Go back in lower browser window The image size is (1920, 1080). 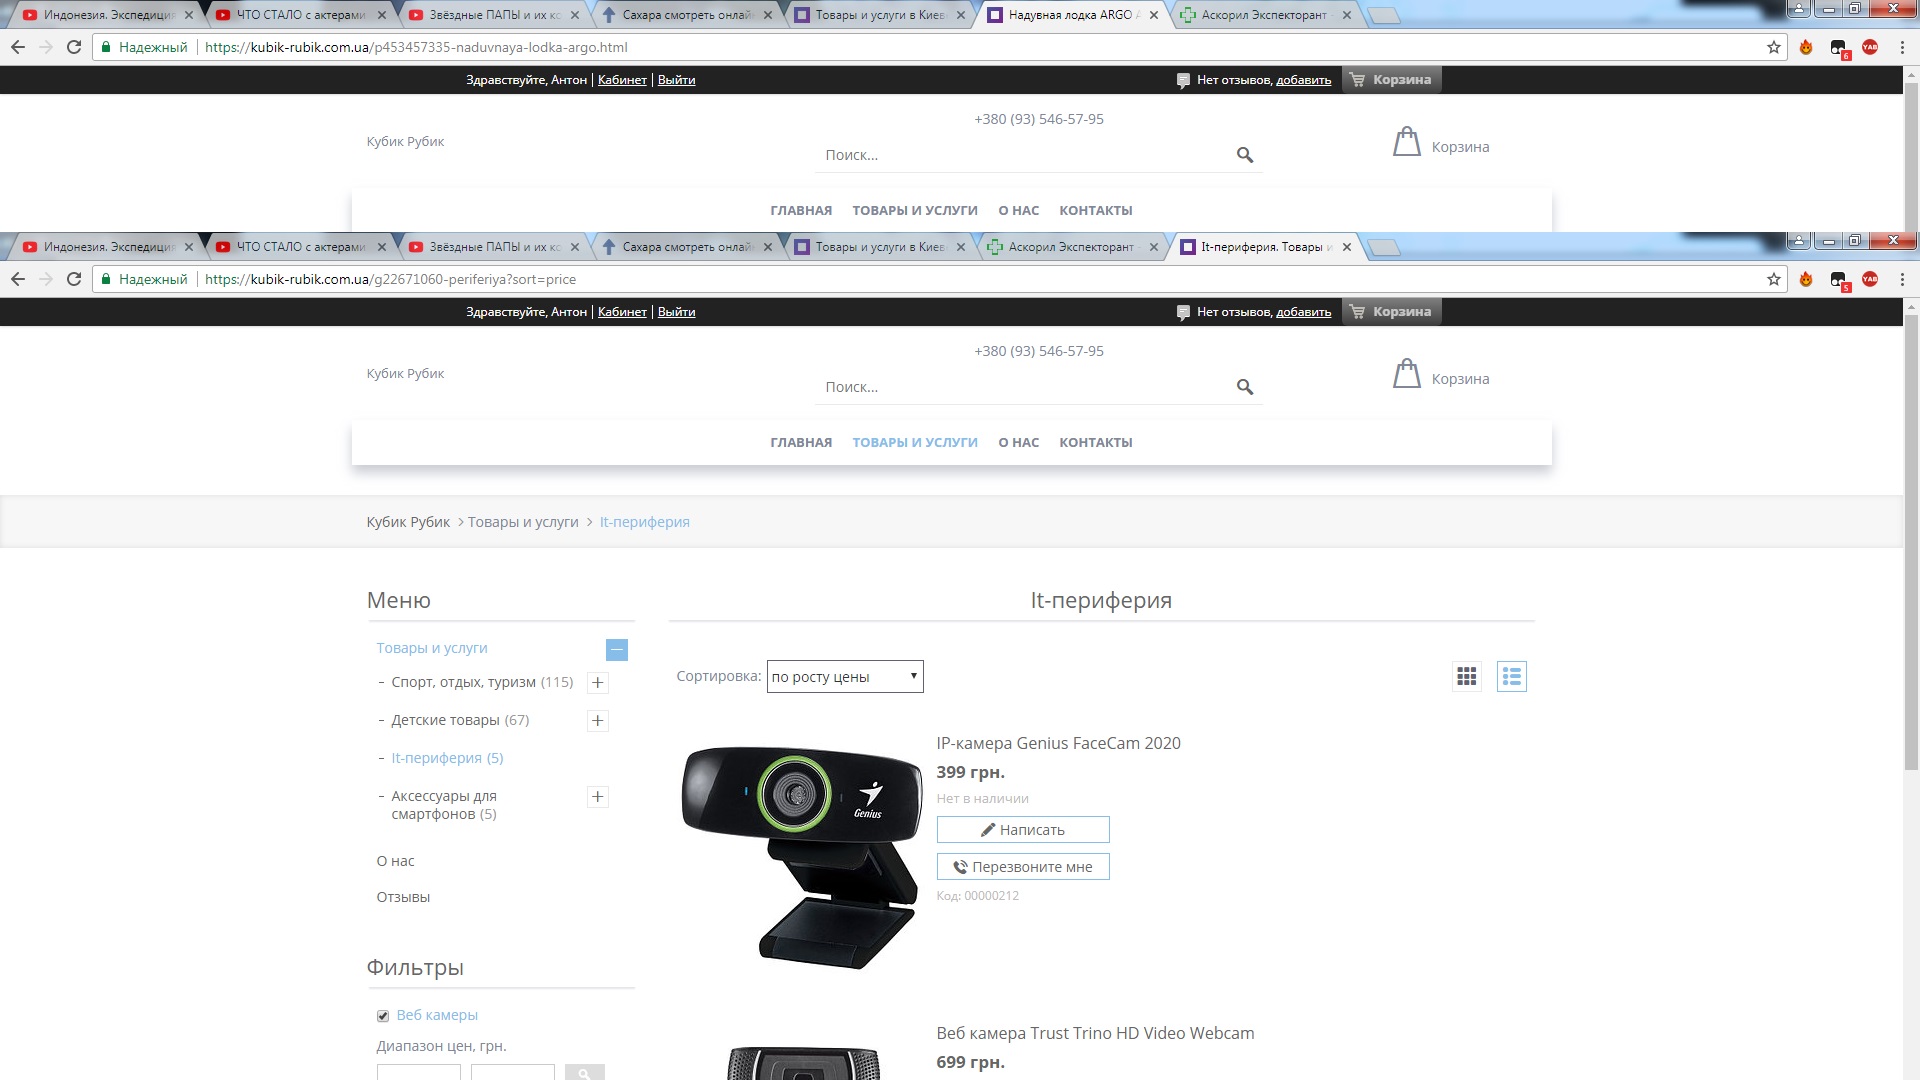pyautogui.click(x=18, y=279)
